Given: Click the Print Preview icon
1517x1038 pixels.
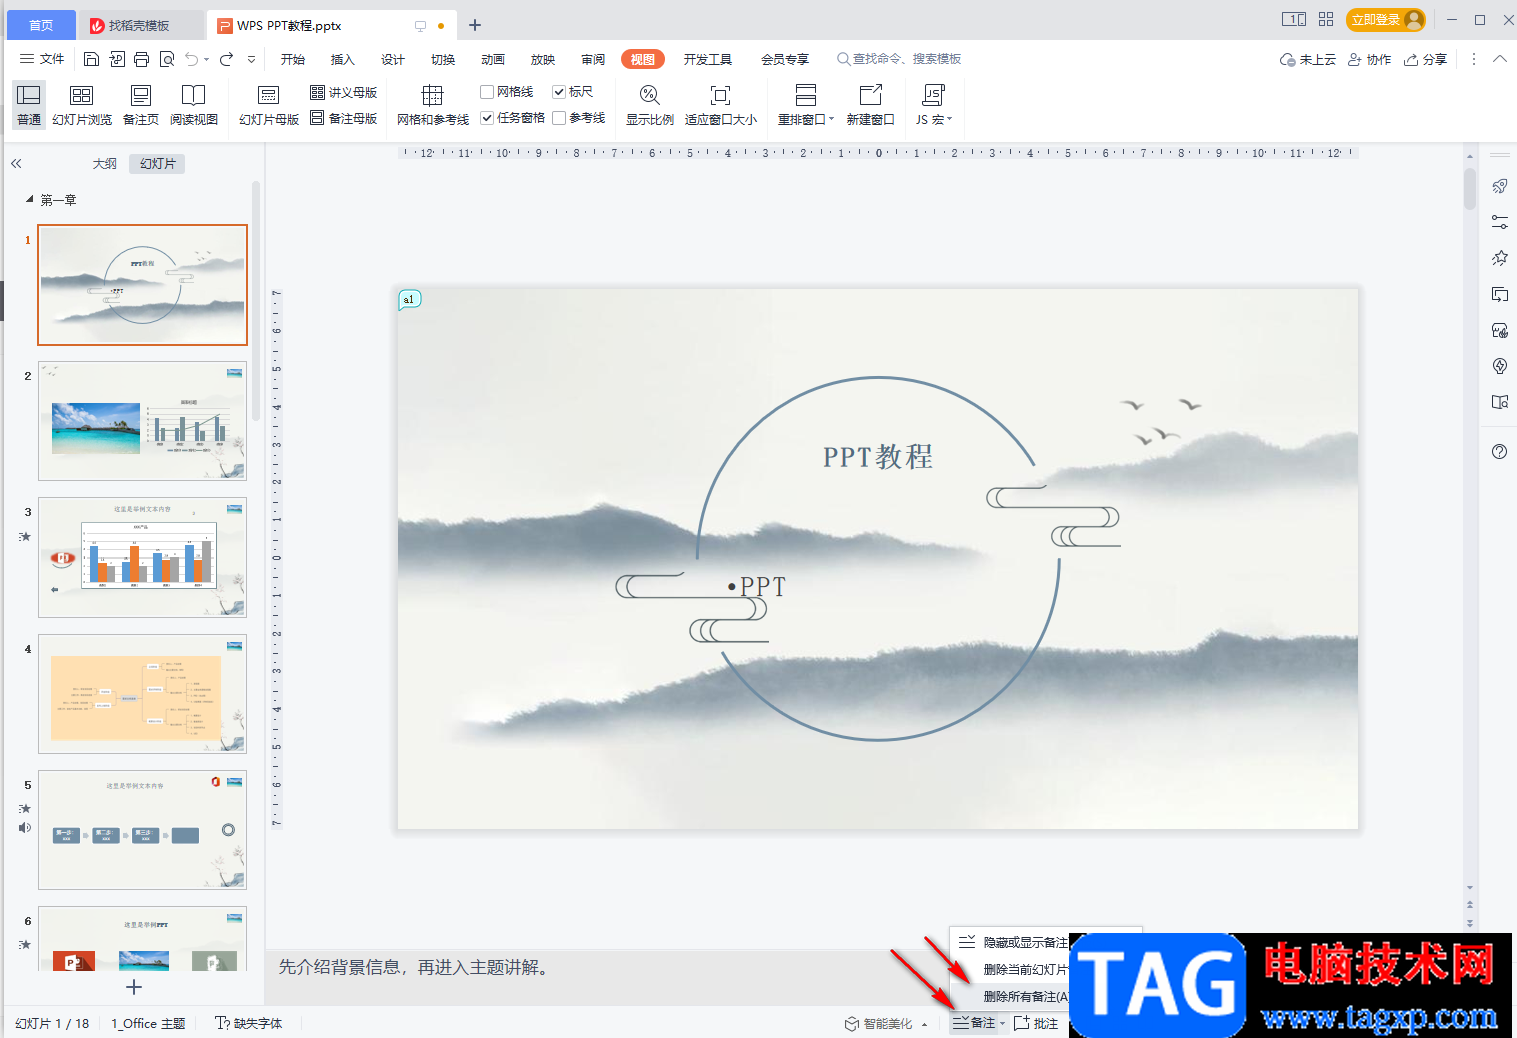Looking at the screenshot, I should coord(167,59).
